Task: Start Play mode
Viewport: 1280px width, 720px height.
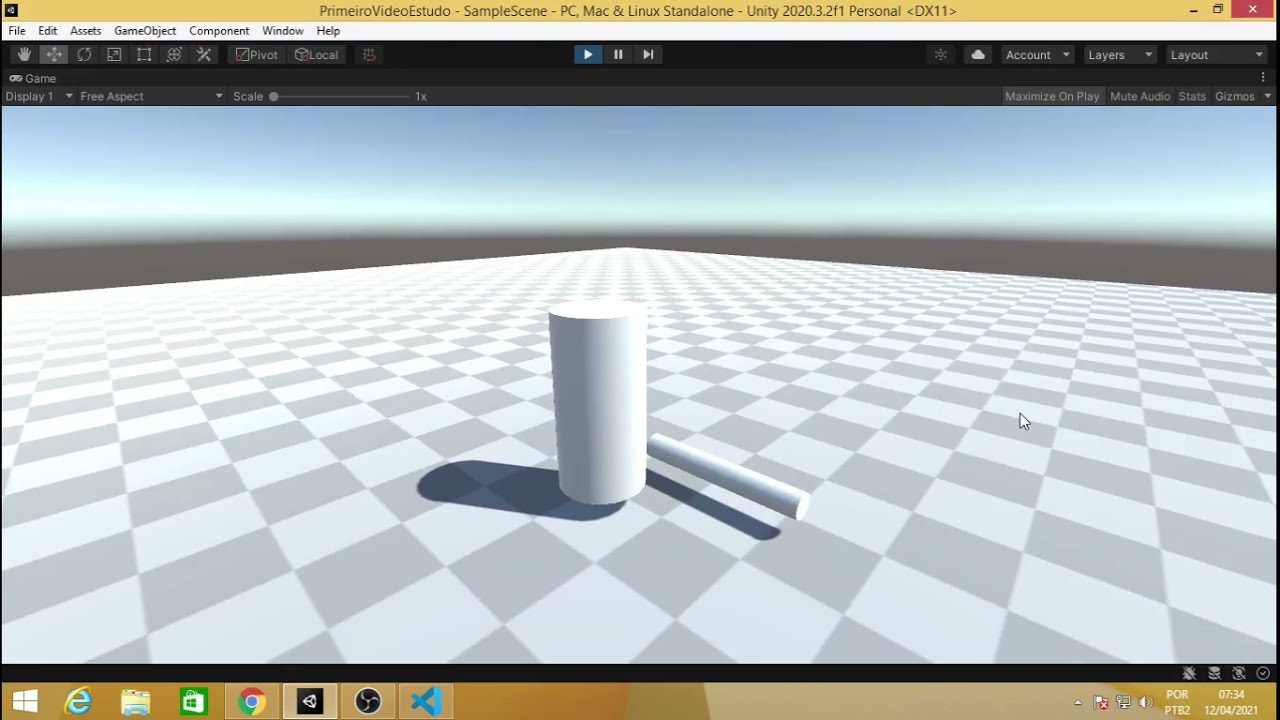Action: pos(588,55)
